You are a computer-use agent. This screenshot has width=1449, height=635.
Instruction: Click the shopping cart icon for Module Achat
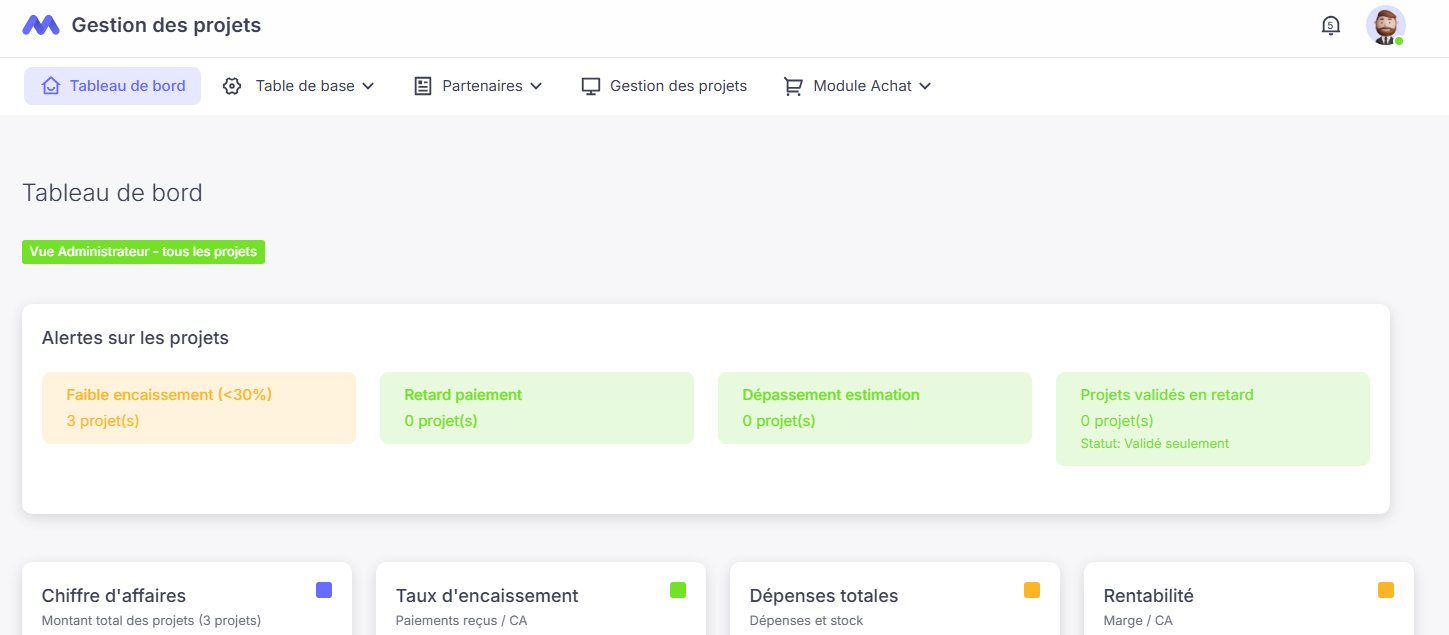tap(793, 86)
